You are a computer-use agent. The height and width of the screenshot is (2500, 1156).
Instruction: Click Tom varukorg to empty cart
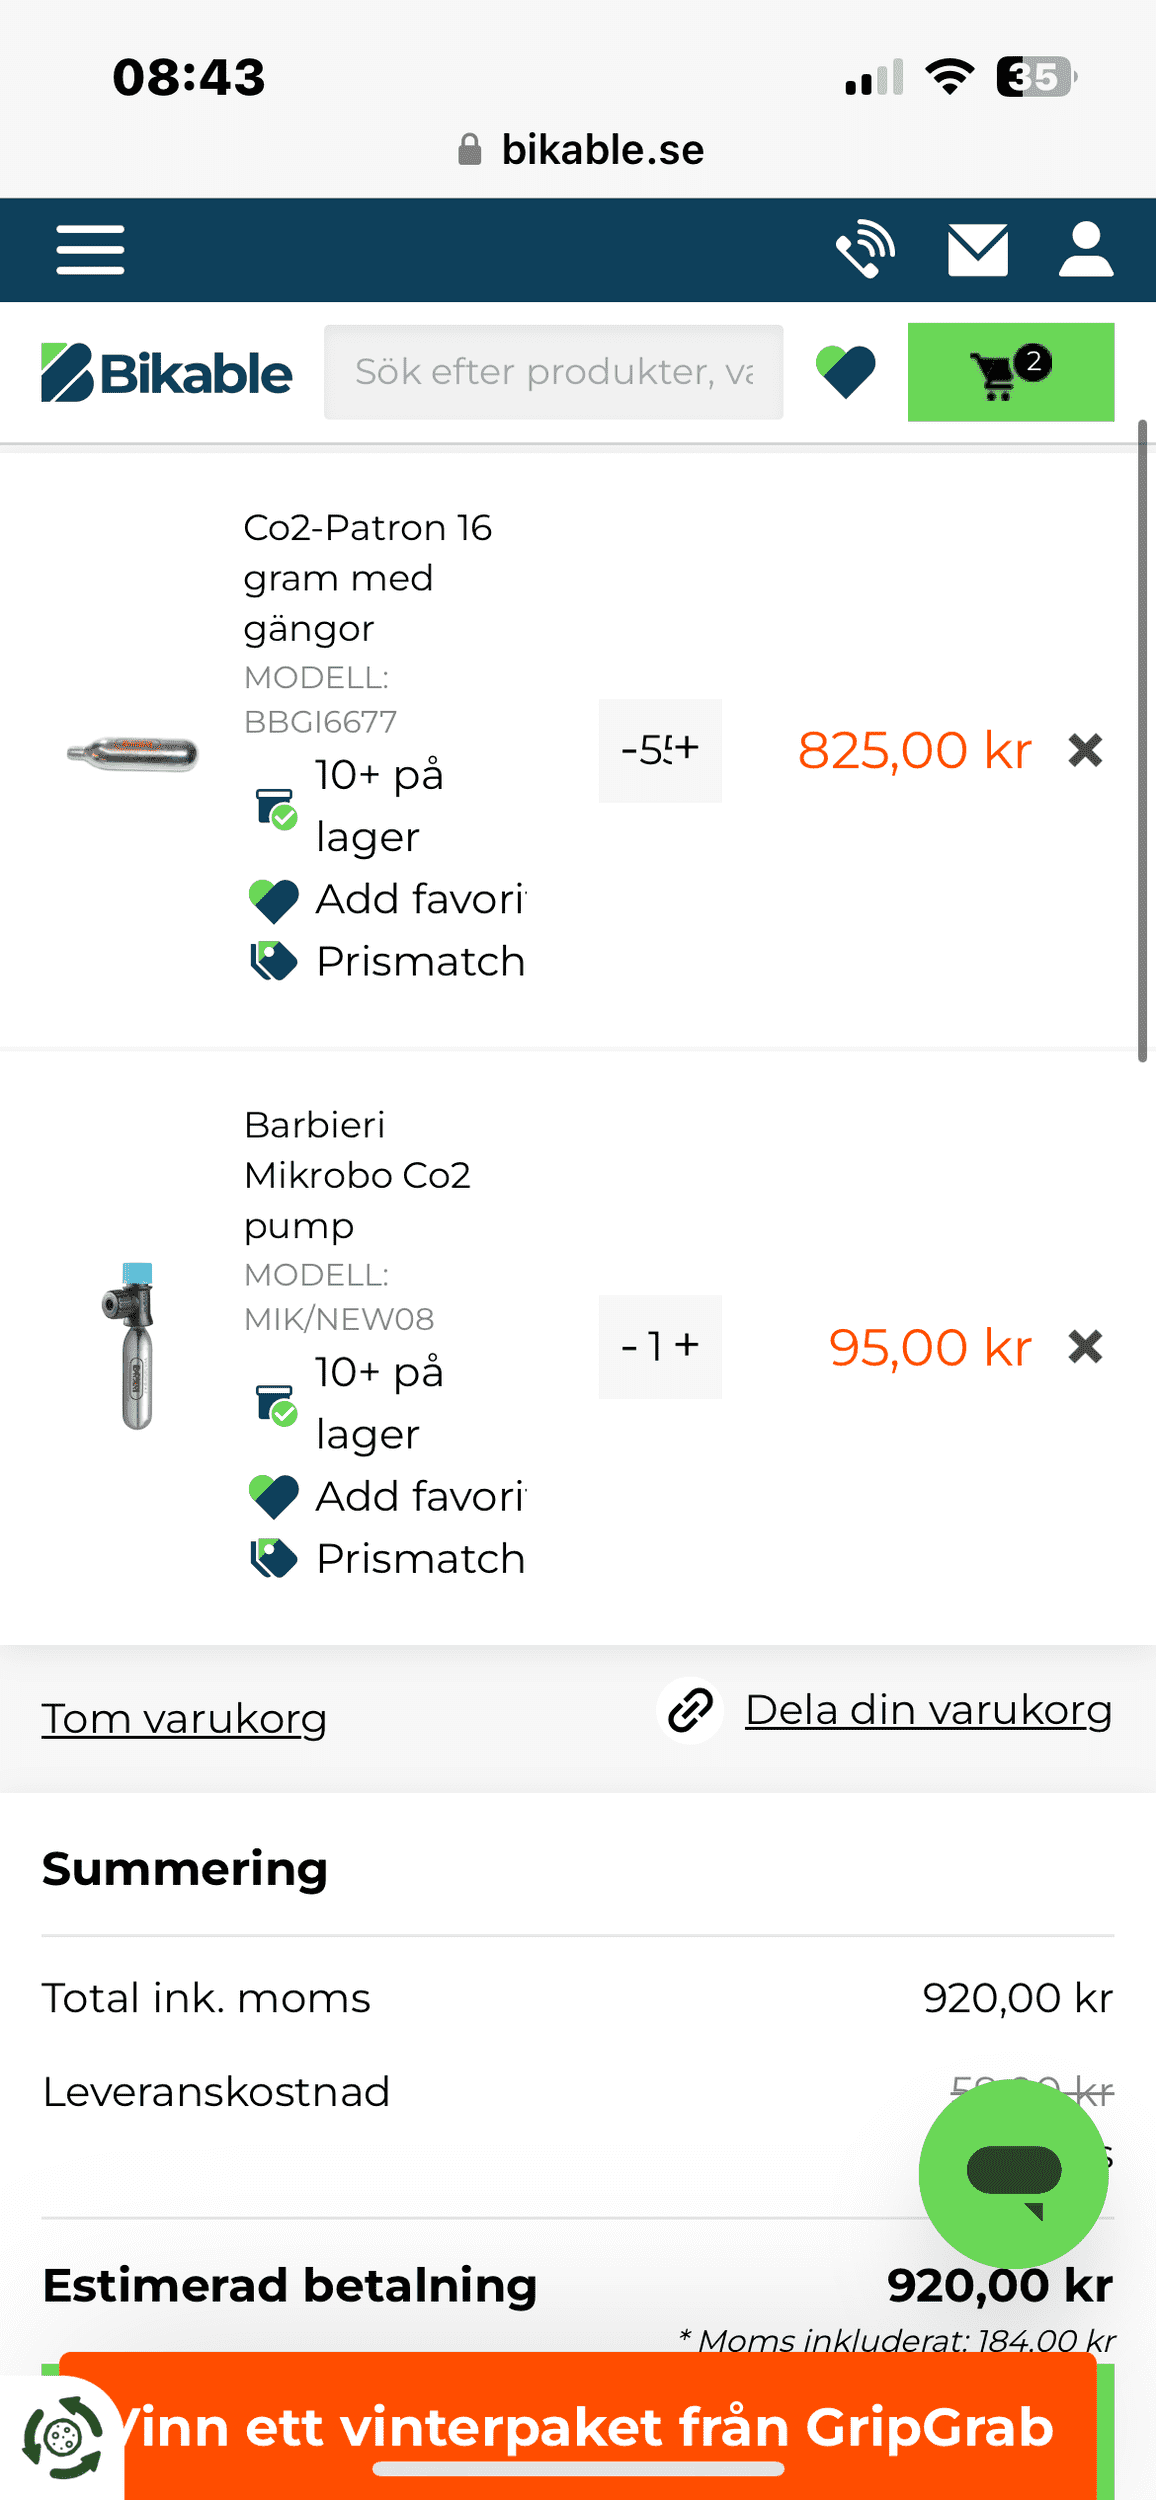point(184,1719)
